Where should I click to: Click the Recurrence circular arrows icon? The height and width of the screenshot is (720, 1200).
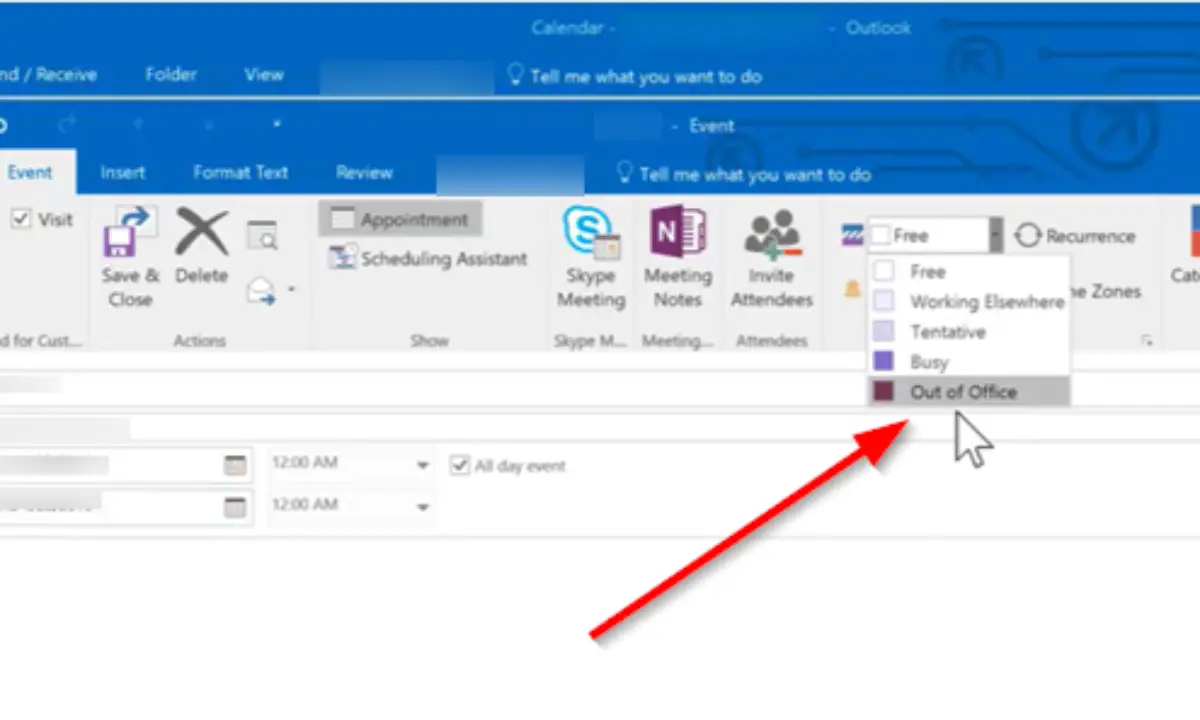click(1027, 236)
